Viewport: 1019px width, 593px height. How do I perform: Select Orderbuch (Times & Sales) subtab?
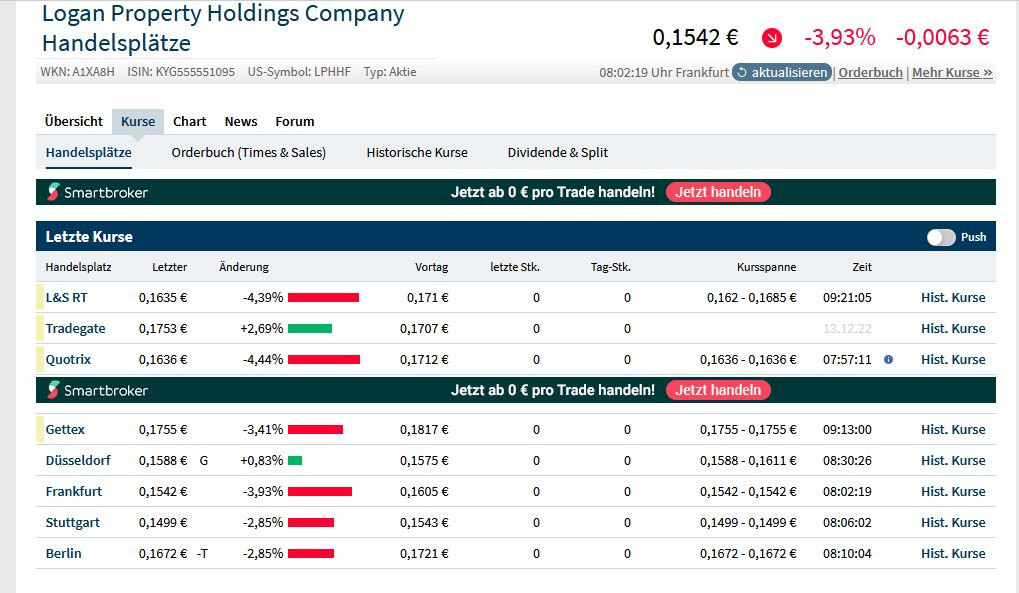(249, 152)
